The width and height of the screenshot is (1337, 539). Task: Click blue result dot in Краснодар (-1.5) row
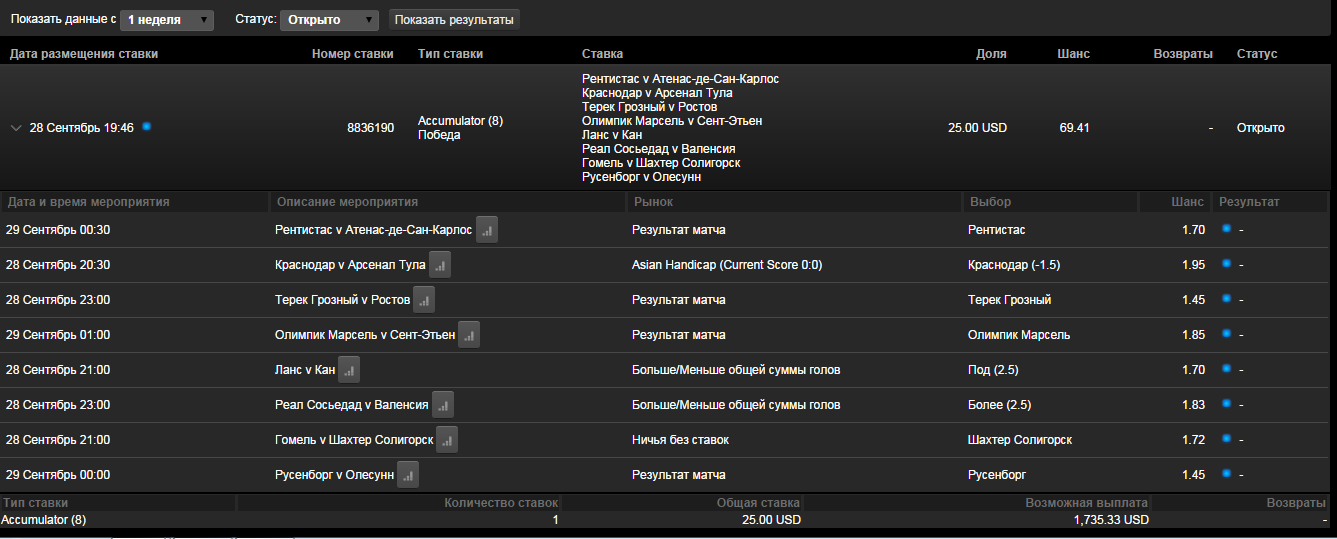pyautogui.click(x=1226, y=264)
